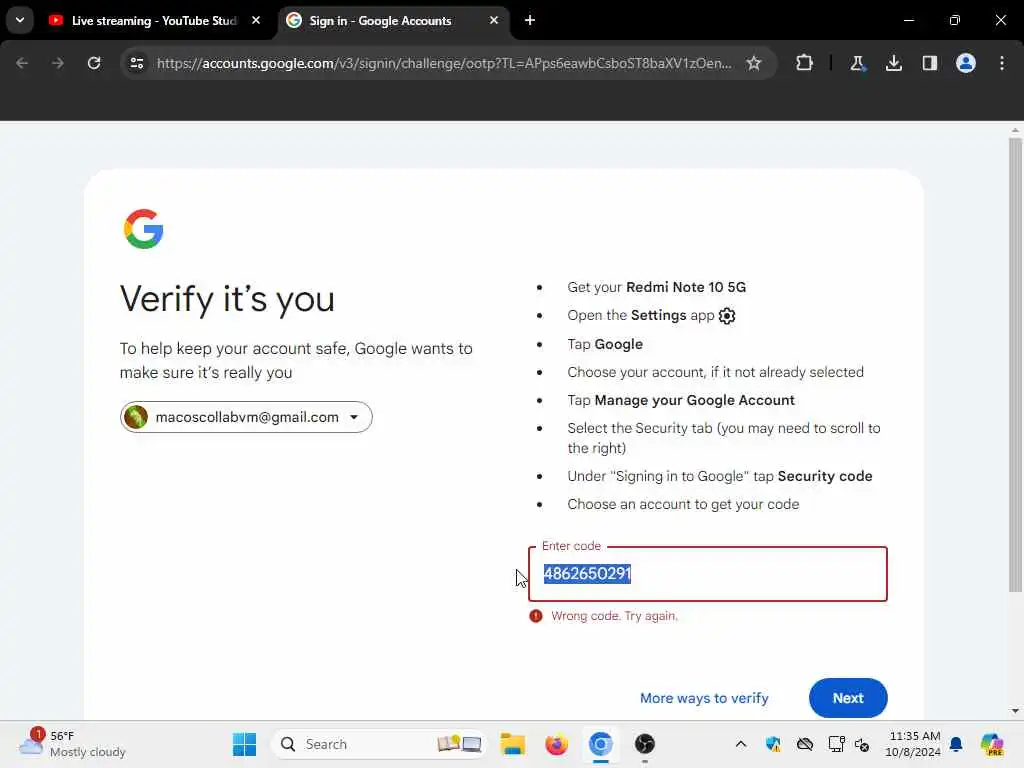
Task: View site information icon in address bar
Action: tap(136, 63)
